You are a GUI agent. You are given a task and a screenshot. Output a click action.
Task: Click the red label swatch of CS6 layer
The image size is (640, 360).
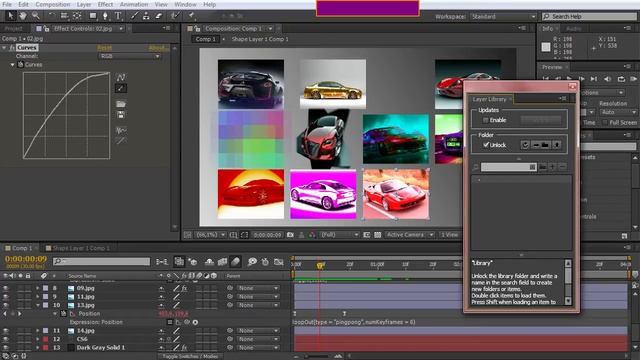45,339
